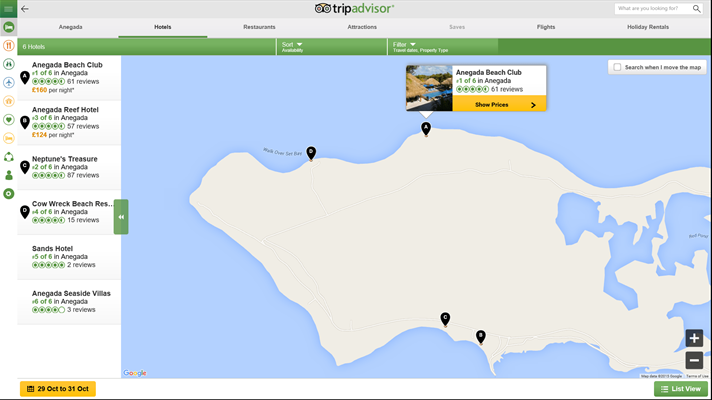Open Restaurants fork-and-knife sidebar icon

tap(9, 45)
